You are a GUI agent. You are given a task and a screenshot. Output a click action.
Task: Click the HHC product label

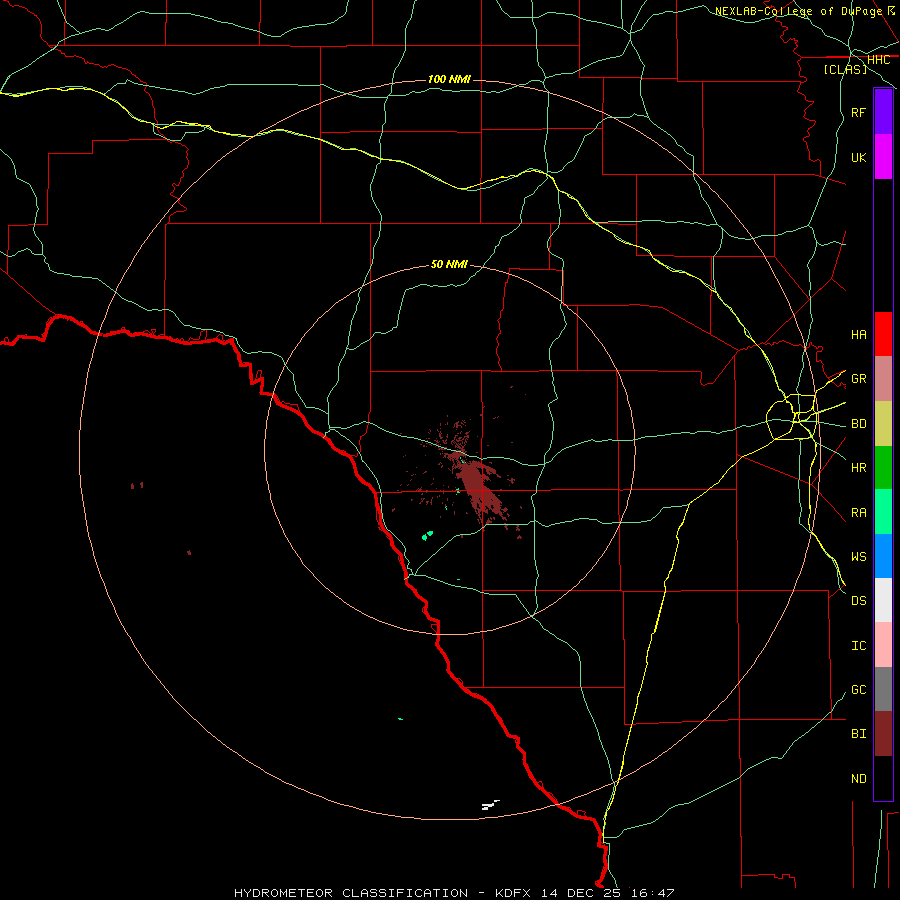pyautogui.click(x=878, y=60)
